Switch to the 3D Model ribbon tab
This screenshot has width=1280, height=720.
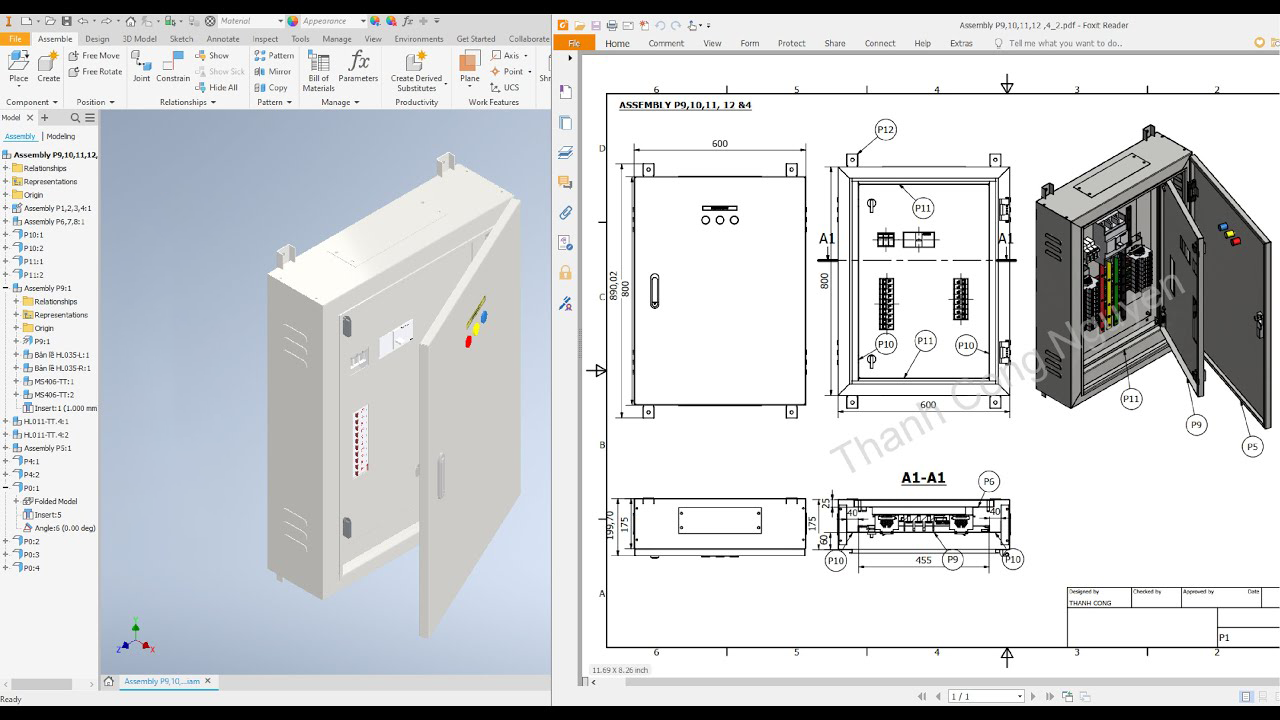pos(139,39)
